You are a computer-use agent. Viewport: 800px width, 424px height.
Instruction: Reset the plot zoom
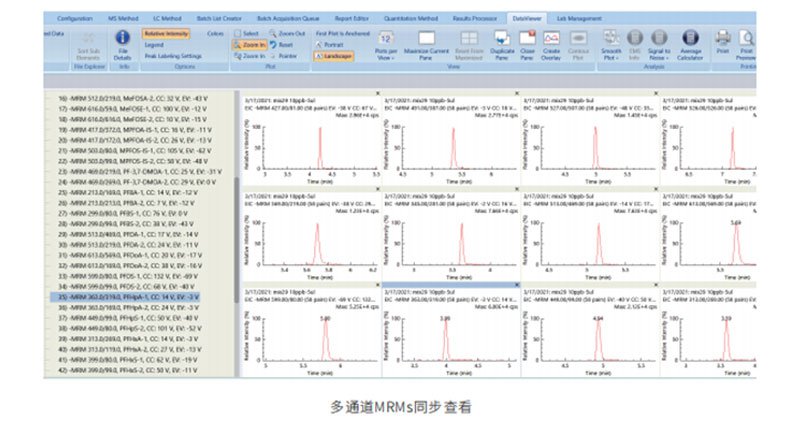(x=283, y=44)
